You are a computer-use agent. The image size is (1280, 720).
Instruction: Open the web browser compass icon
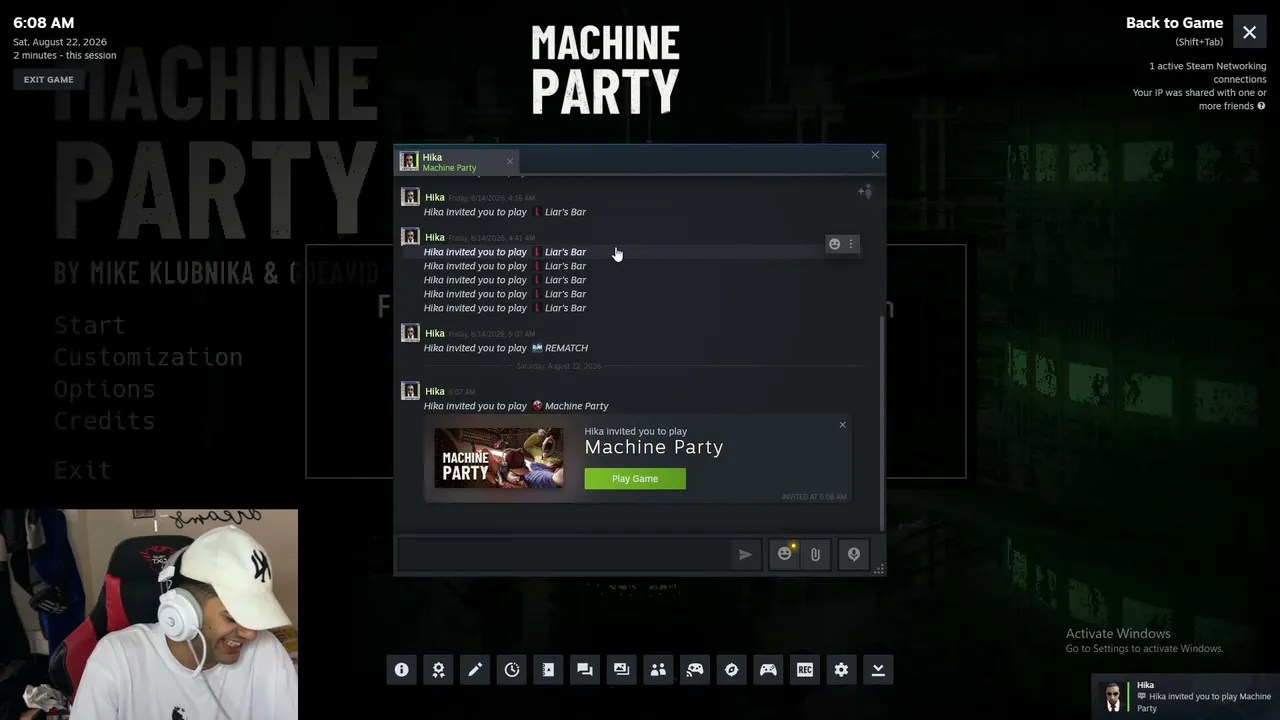point(731,670)
